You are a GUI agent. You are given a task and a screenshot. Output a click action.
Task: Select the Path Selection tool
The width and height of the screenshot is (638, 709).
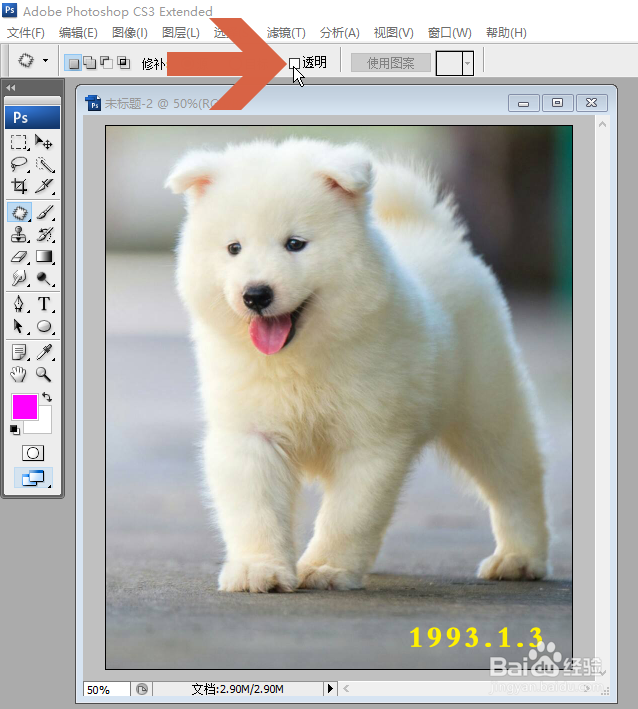19,326
